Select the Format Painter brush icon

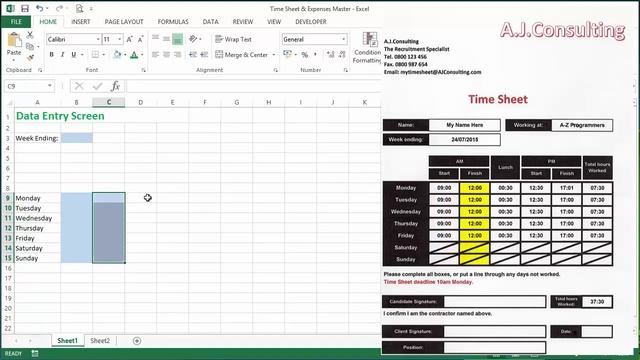[30, 58]
